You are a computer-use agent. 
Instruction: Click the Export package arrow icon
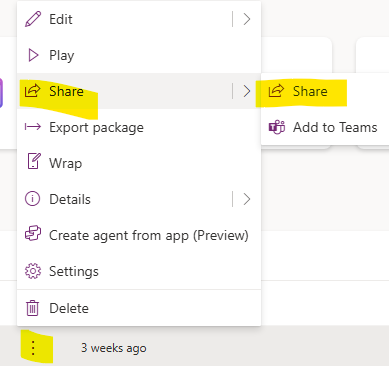point(33,127)
